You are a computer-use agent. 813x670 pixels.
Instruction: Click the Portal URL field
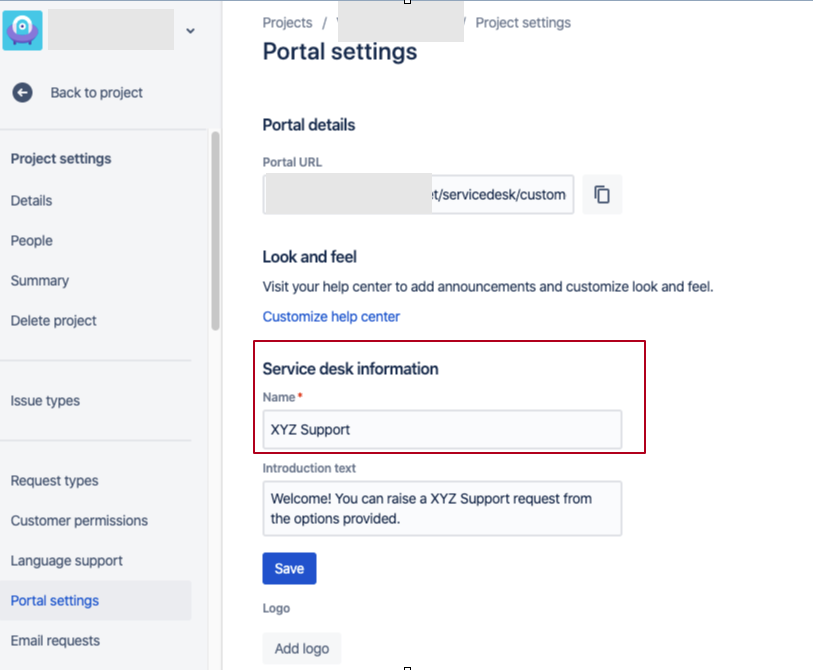[x=418, y=194]
